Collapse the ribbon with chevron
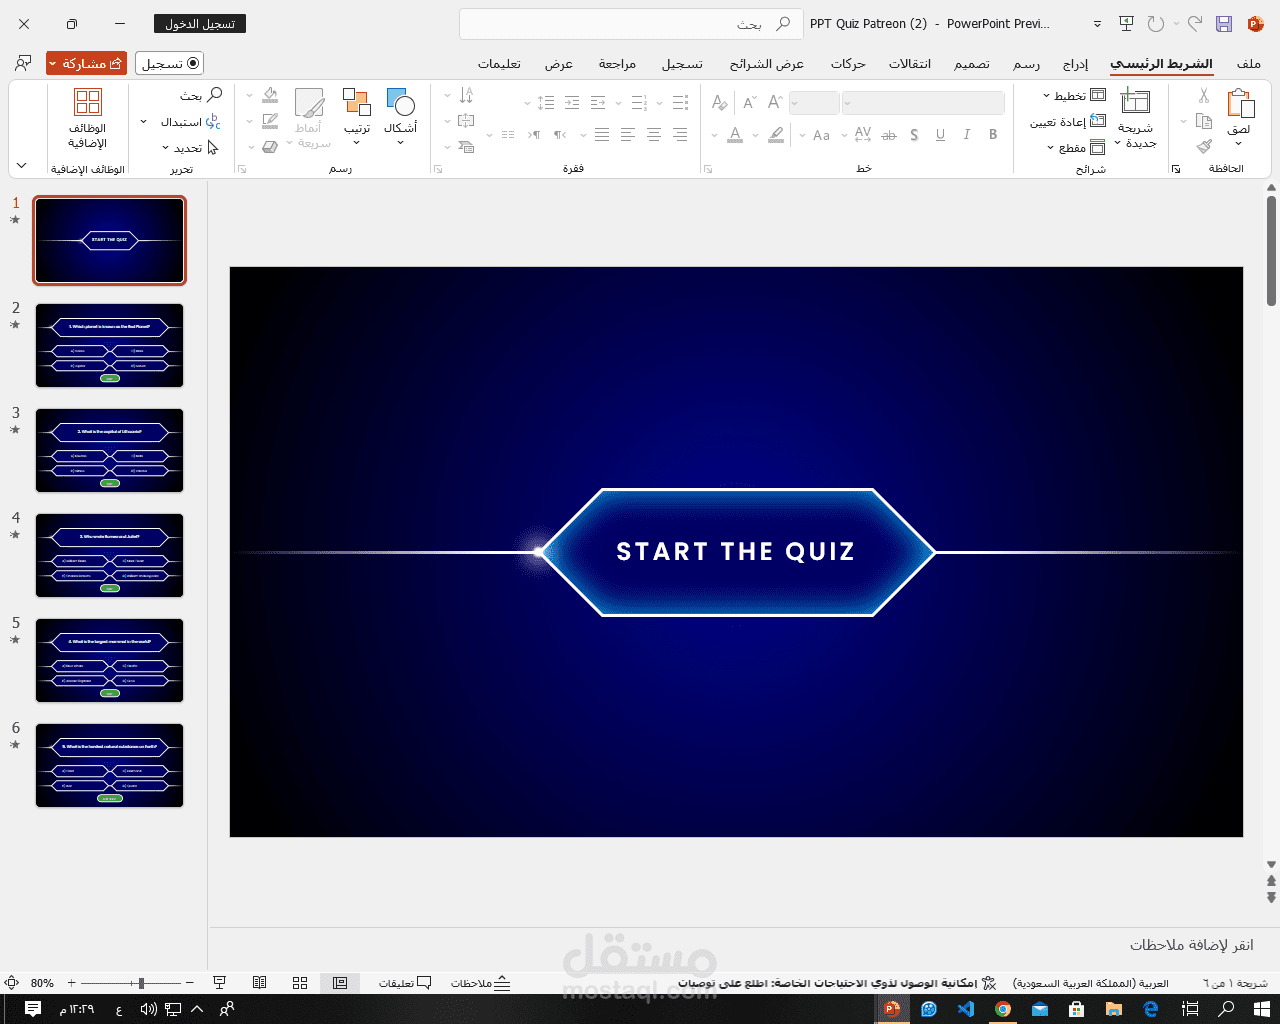The width and height of the screenshot is (1280, 1024). pos(22,165)
